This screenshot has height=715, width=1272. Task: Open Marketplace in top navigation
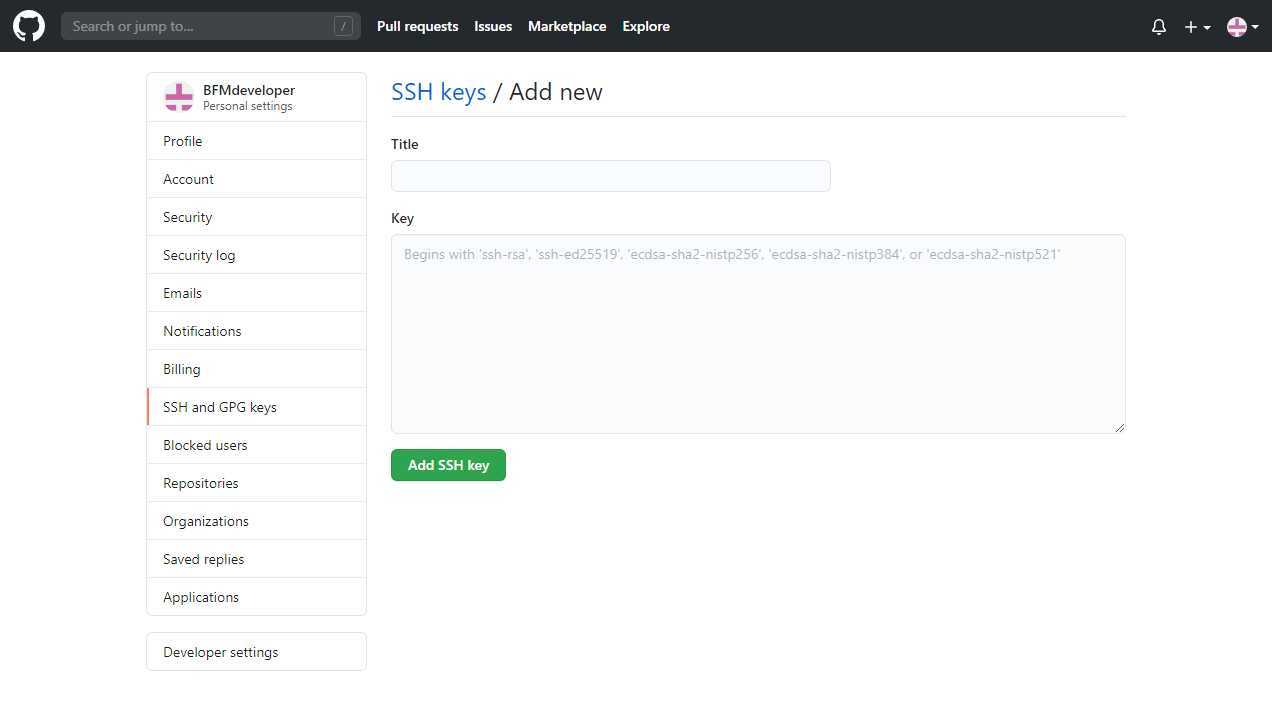(567, 26)
